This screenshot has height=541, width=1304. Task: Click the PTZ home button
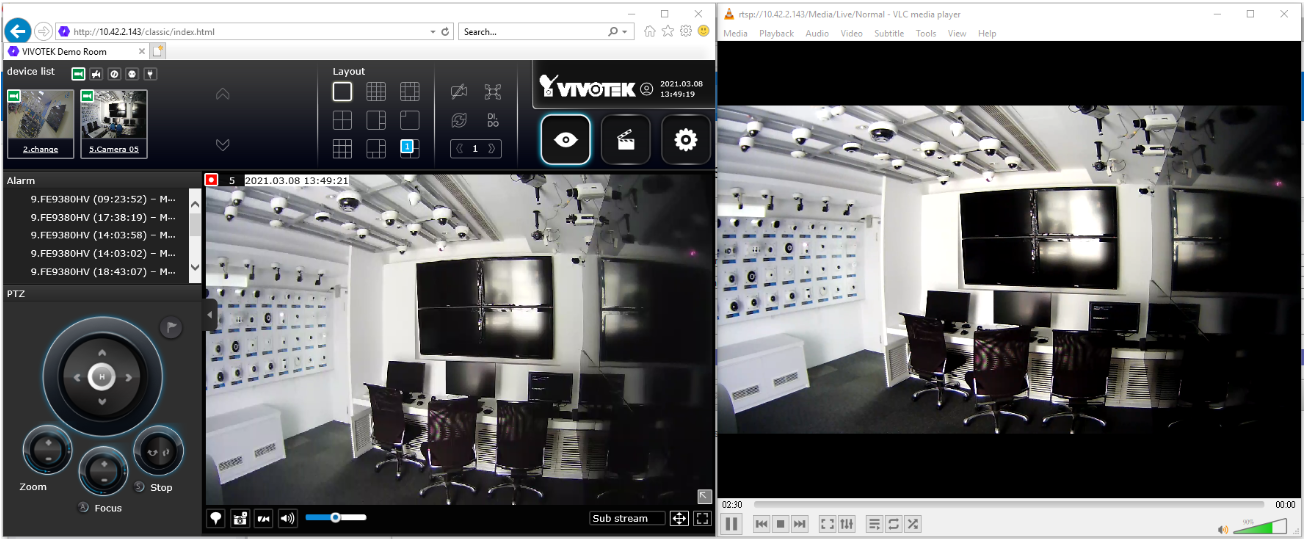101,376
